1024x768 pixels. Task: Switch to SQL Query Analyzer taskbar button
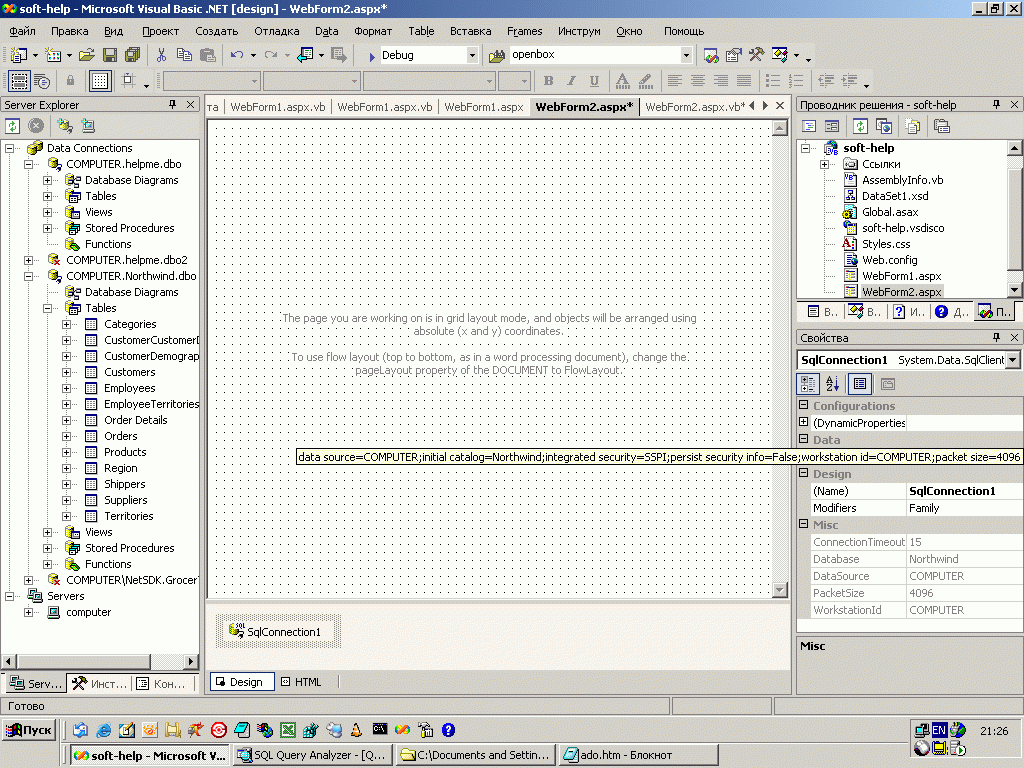313,755
